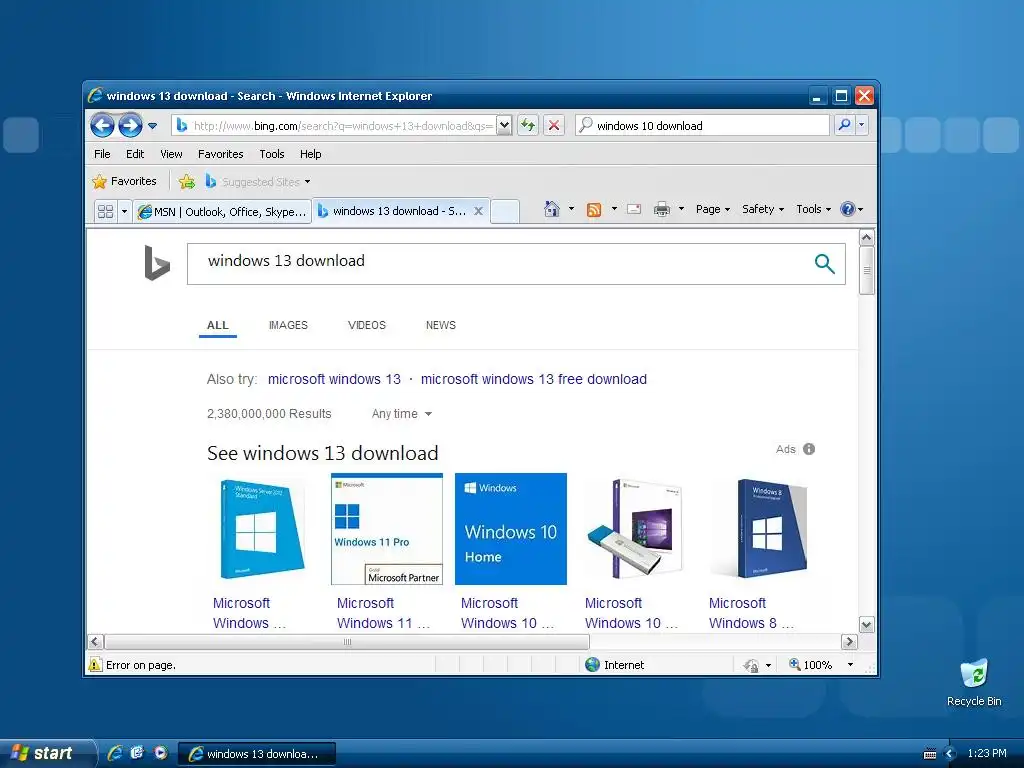Open the Help menu
This screenshot has height=768, width=1024.
pos(311,154)
